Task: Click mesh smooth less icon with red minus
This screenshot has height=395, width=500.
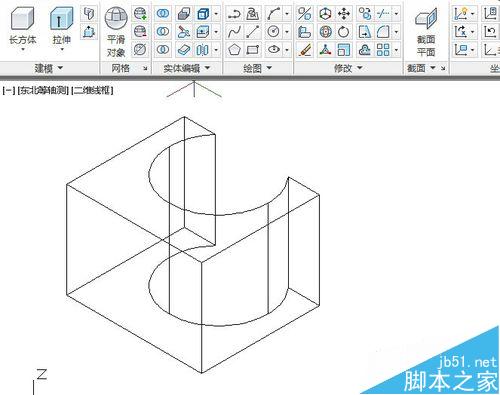Action: point(140,32)
